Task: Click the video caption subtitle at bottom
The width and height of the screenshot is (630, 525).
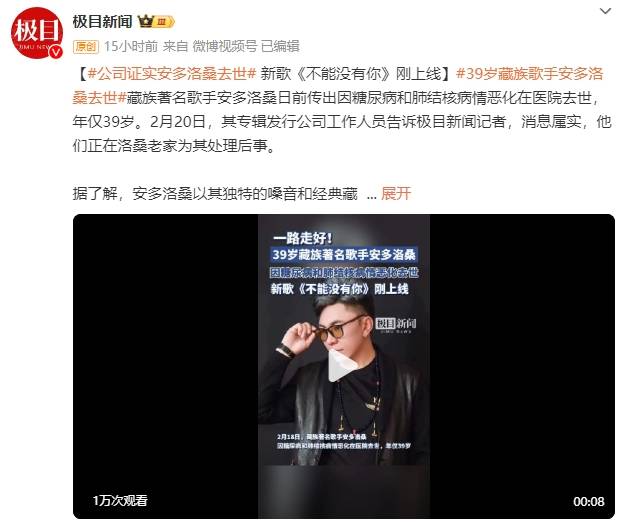Action: pyautogui.click(x=344, y=441)
